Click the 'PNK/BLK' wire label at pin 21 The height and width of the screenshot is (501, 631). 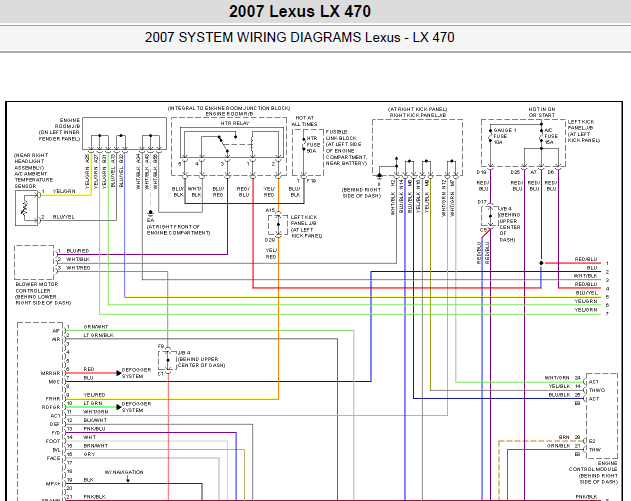94,497
